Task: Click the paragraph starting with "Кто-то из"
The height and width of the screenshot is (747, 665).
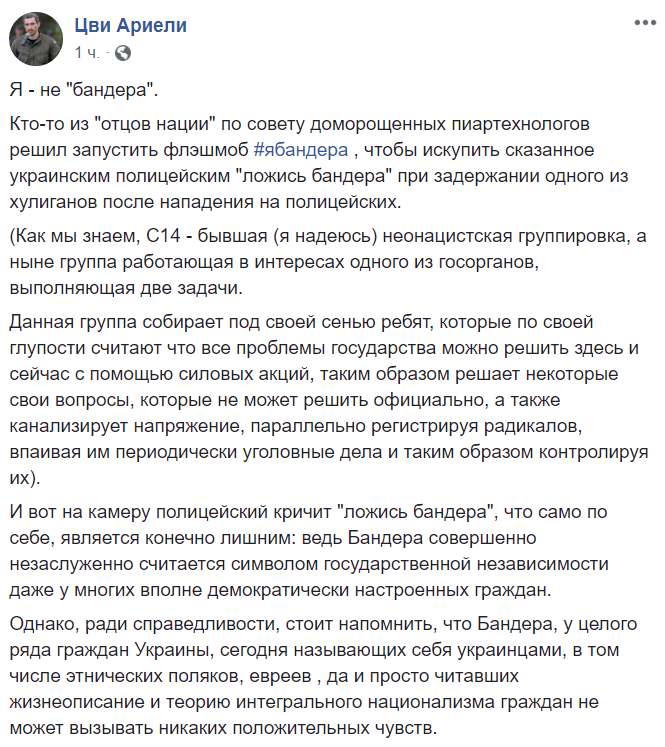Action: (x=330, y=163)
